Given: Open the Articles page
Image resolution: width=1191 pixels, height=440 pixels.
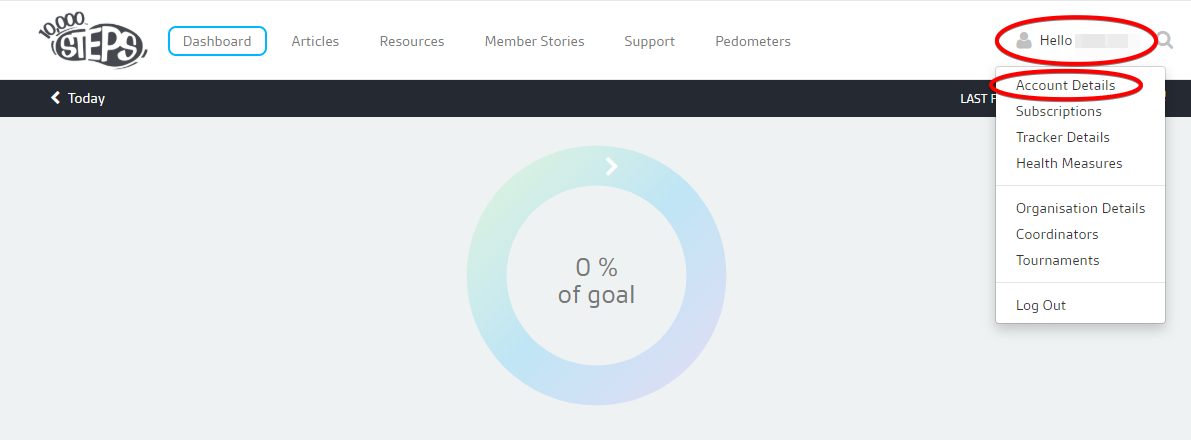Looking at the screenshot, I should (315, 41).
